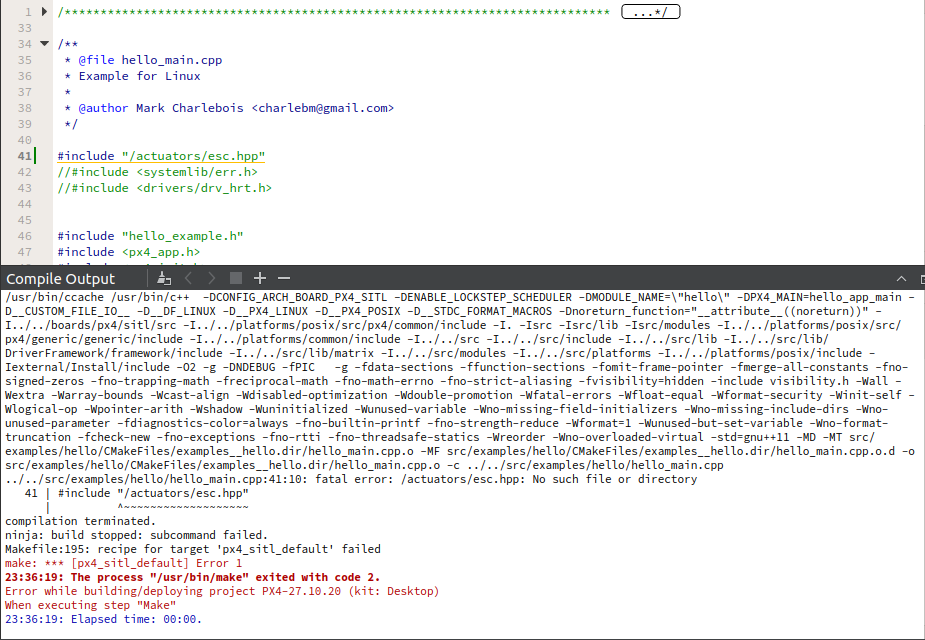Viewport: 925px width, 640px height.
Task: Zoom out Compile Output with minus icon
Action: pos(284,278)
